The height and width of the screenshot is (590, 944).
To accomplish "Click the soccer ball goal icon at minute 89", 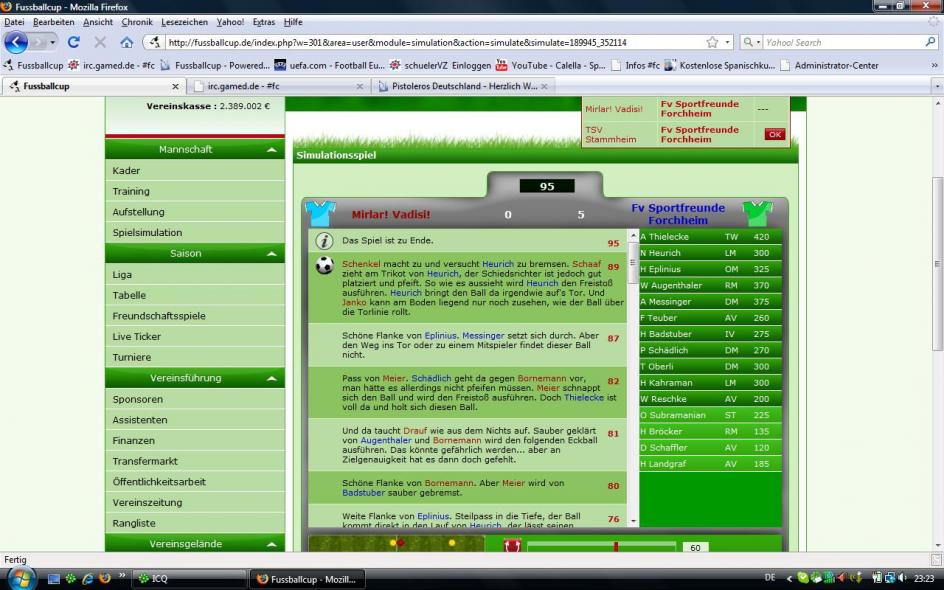I will tap(324, 266).
